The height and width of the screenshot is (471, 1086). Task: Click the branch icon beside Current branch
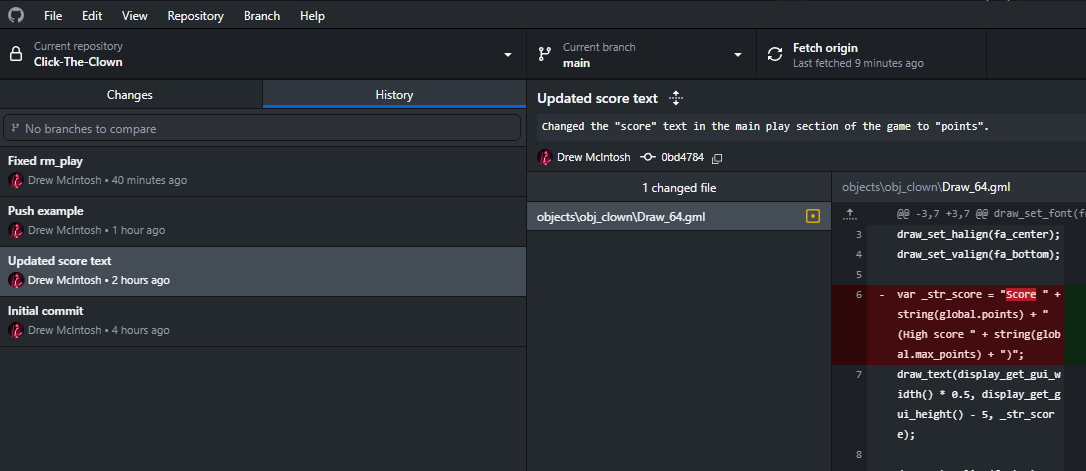click(x=545, y=54)
